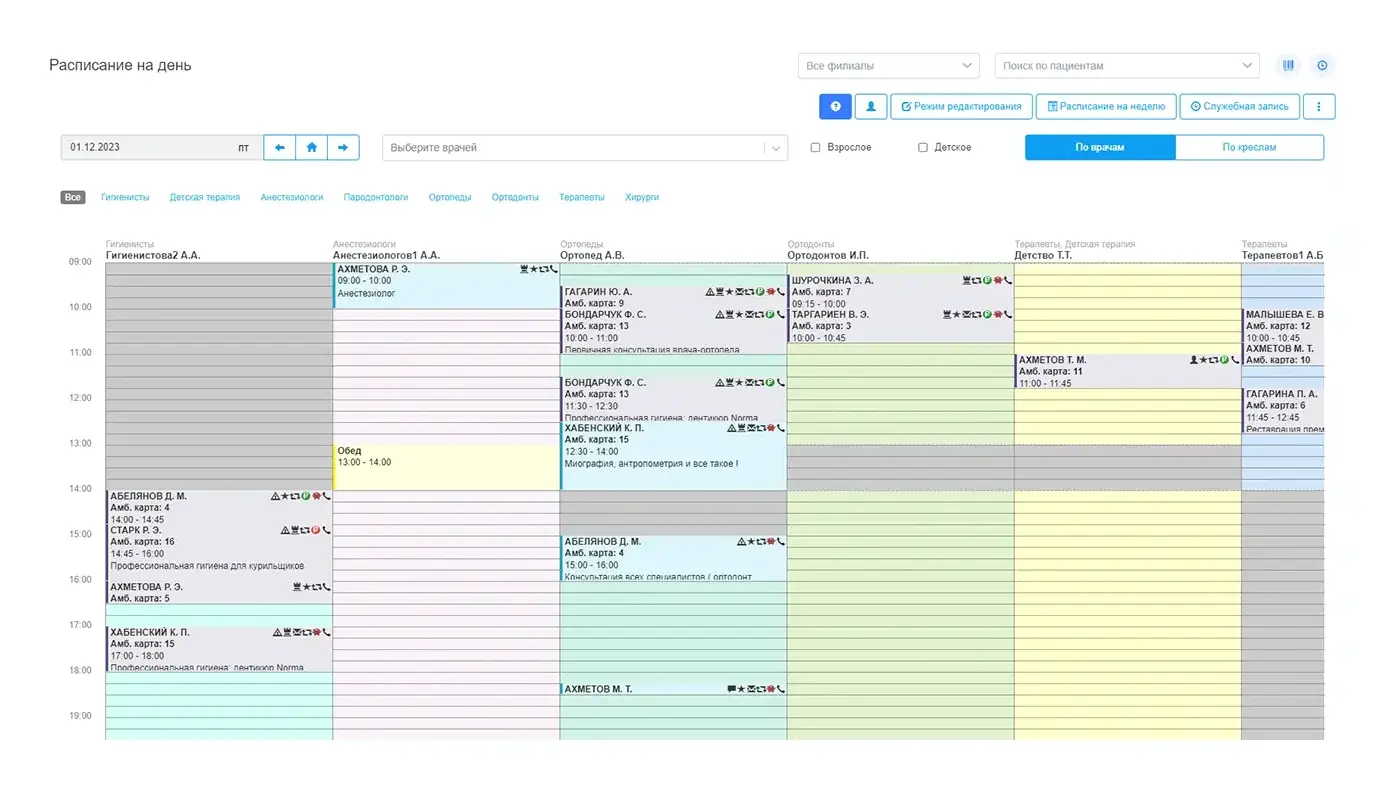Enable the Взрослое checkbox

coord(815,148)
